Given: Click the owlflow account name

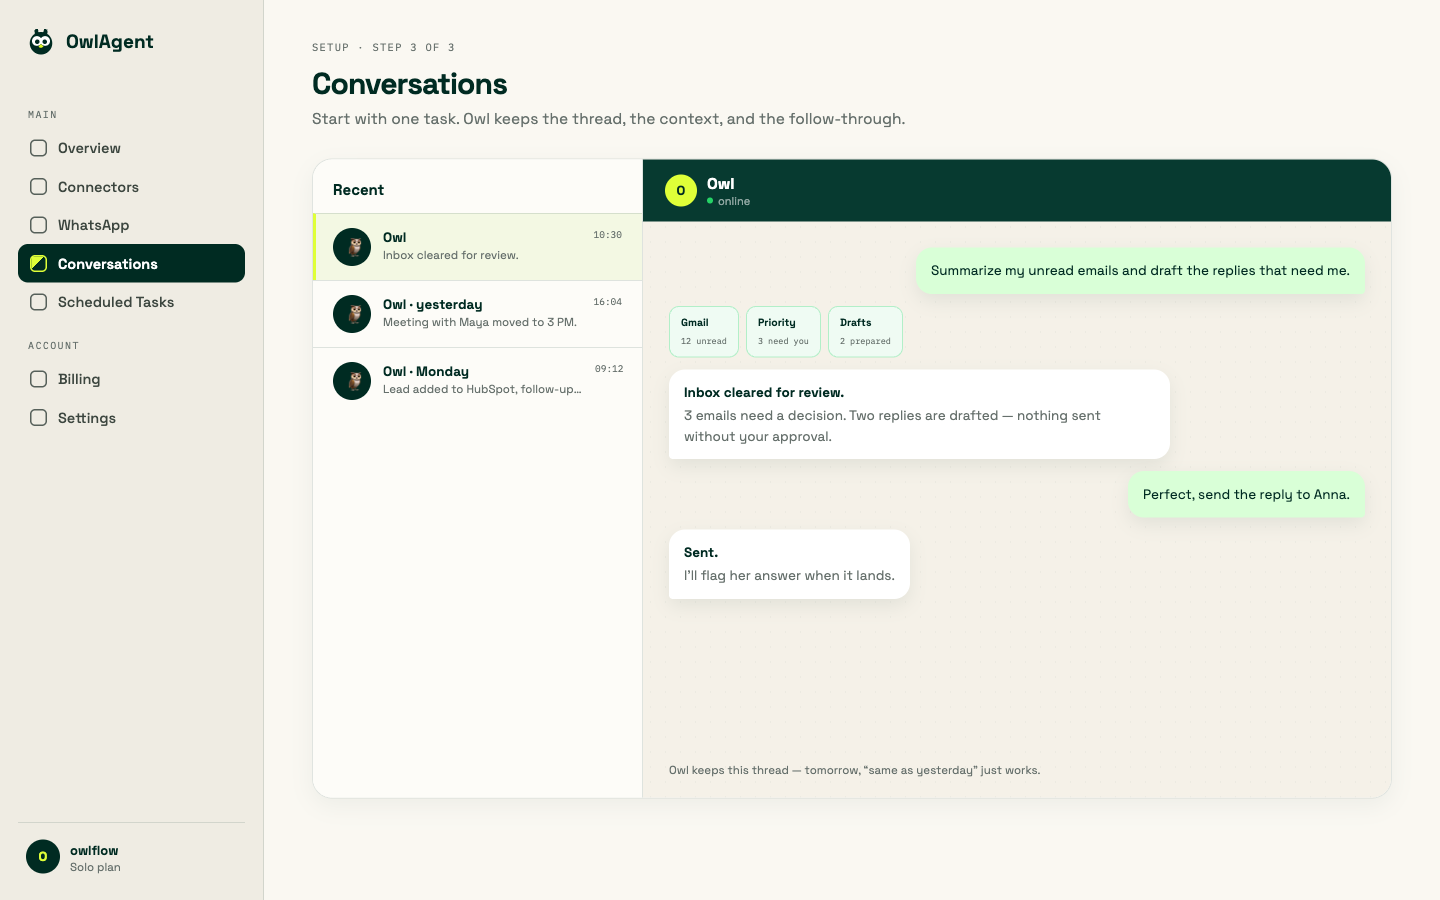Looking at the screenshot, I should (94, 851).
